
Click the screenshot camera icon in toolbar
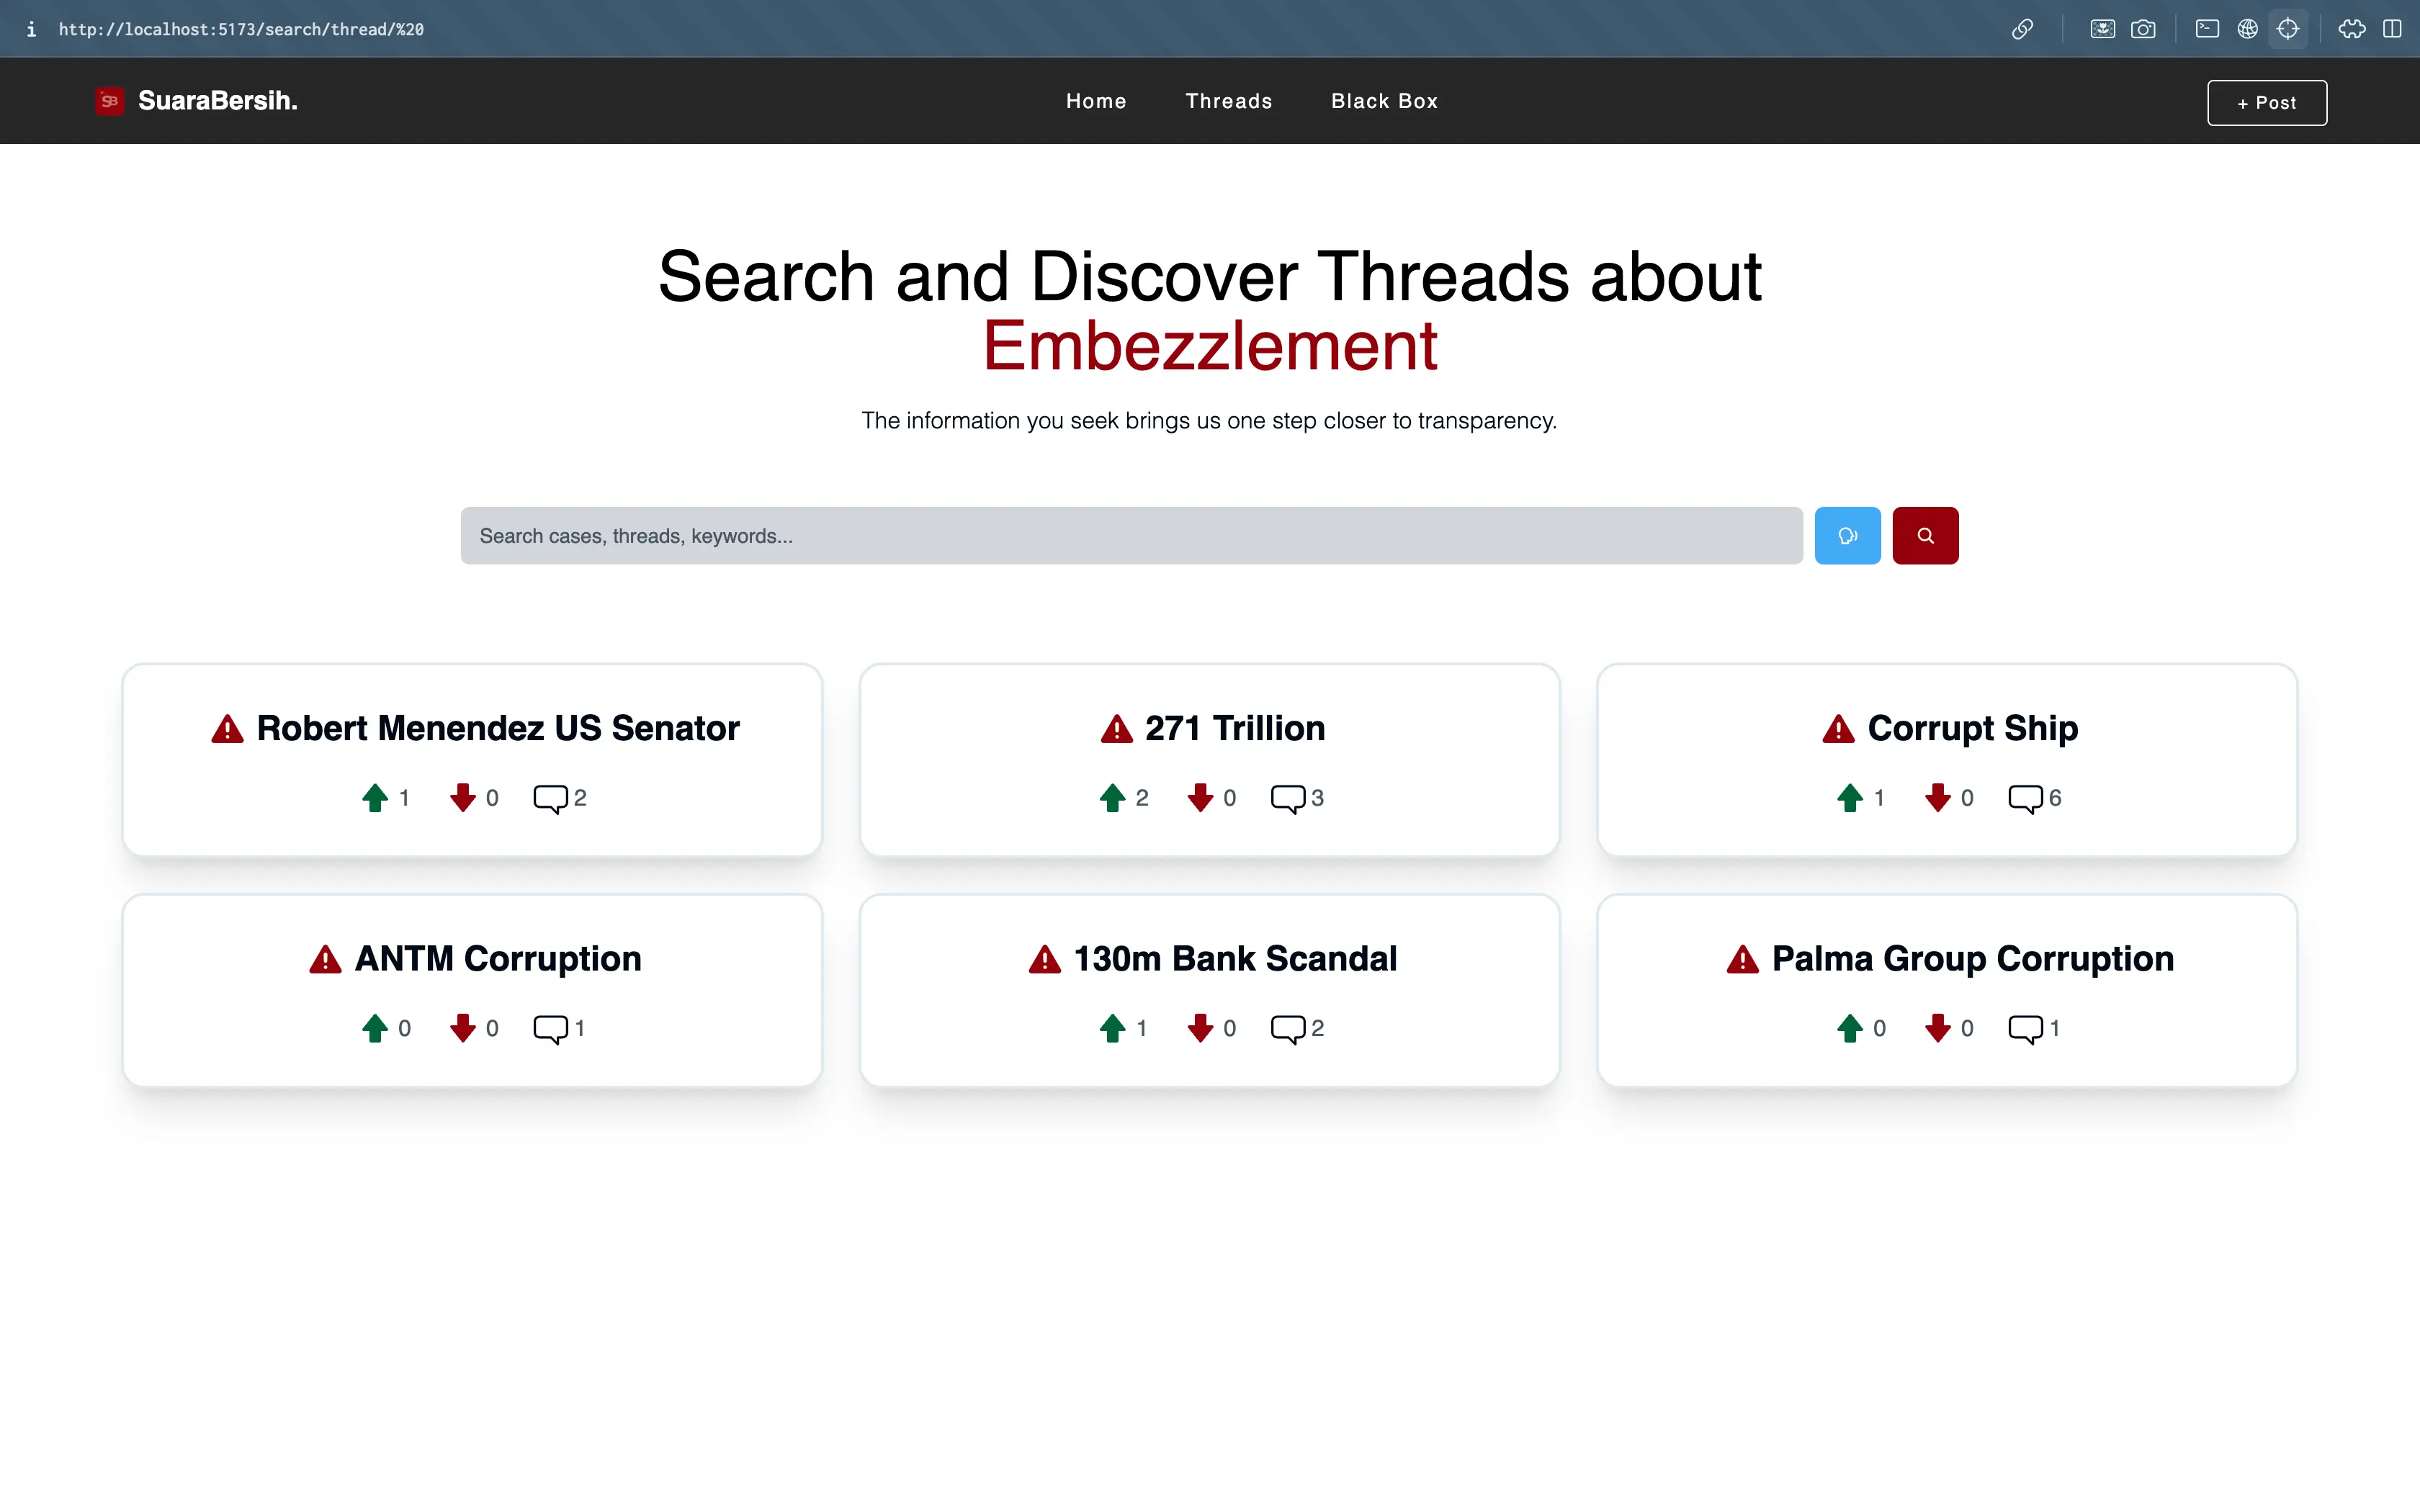2143,29
